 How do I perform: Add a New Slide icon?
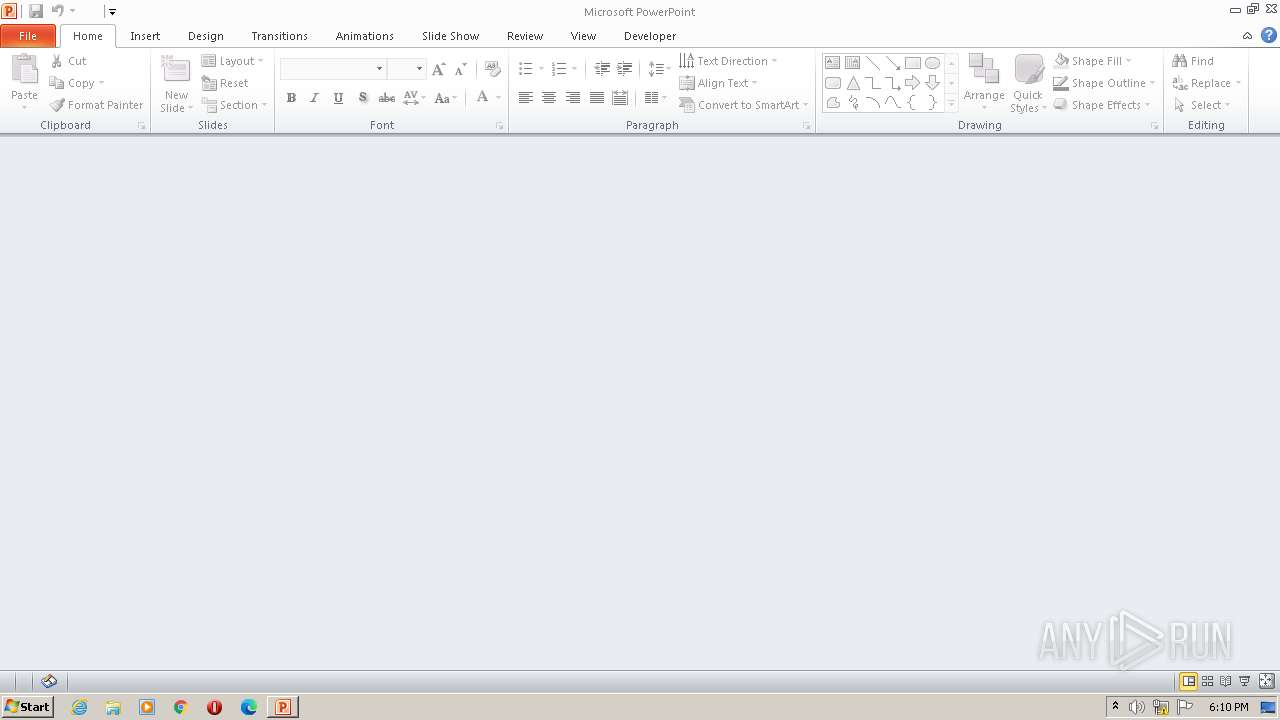176,71
